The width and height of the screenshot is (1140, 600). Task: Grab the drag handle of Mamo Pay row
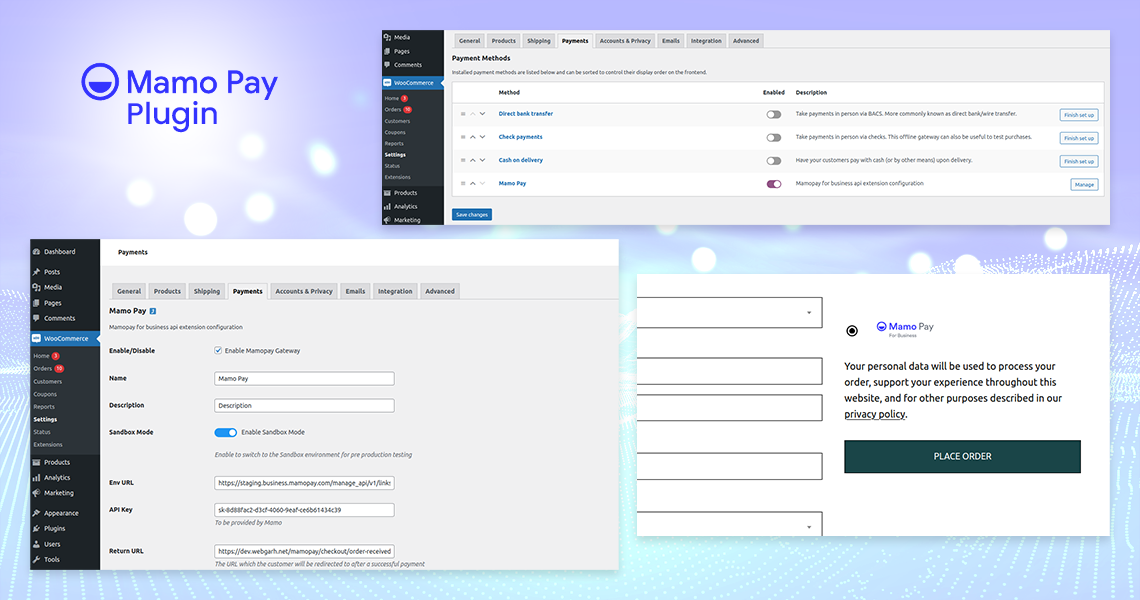(463, 184)
